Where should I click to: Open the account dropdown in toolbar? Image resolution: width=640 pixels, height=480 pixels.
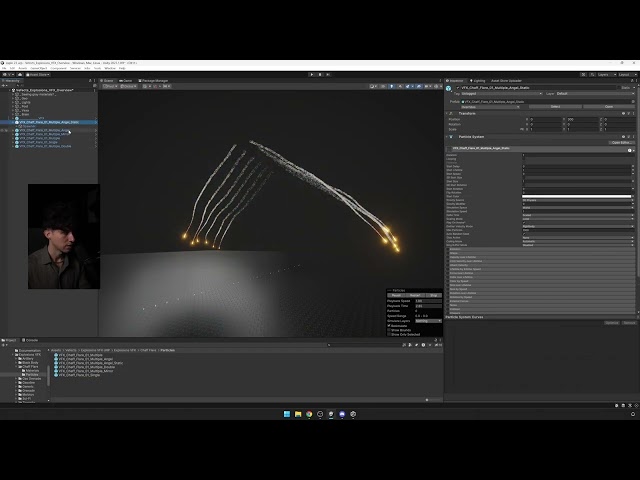coord(8,75)
